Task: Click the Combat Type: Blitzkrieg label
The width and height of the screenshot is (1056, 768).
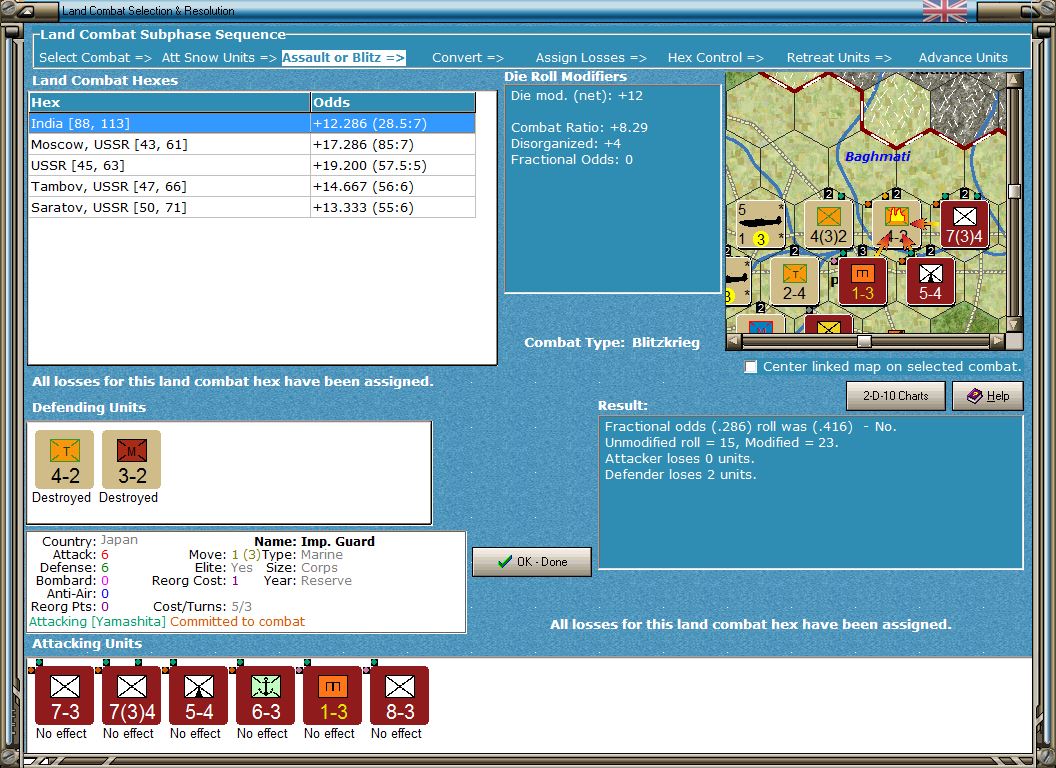Action: point(612,342)
